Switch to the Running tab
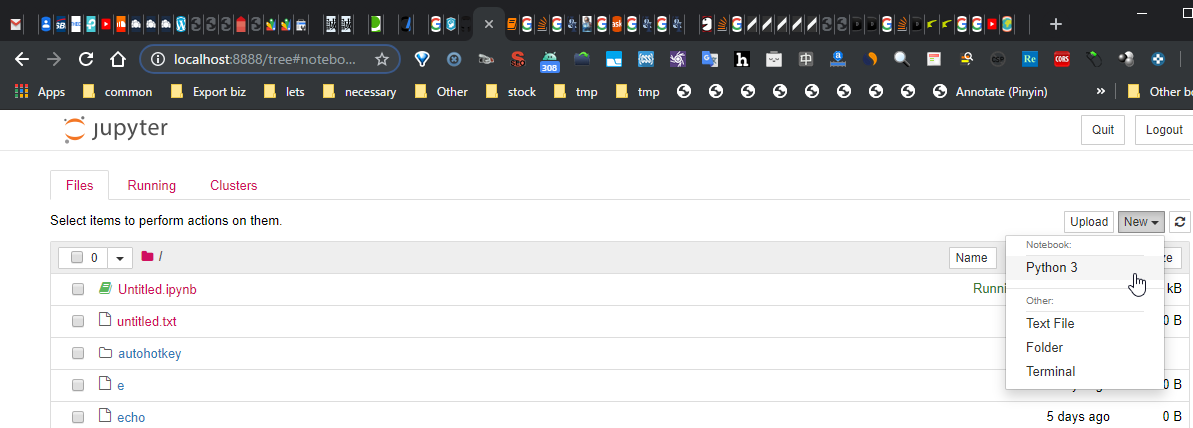 click(151, 185)
